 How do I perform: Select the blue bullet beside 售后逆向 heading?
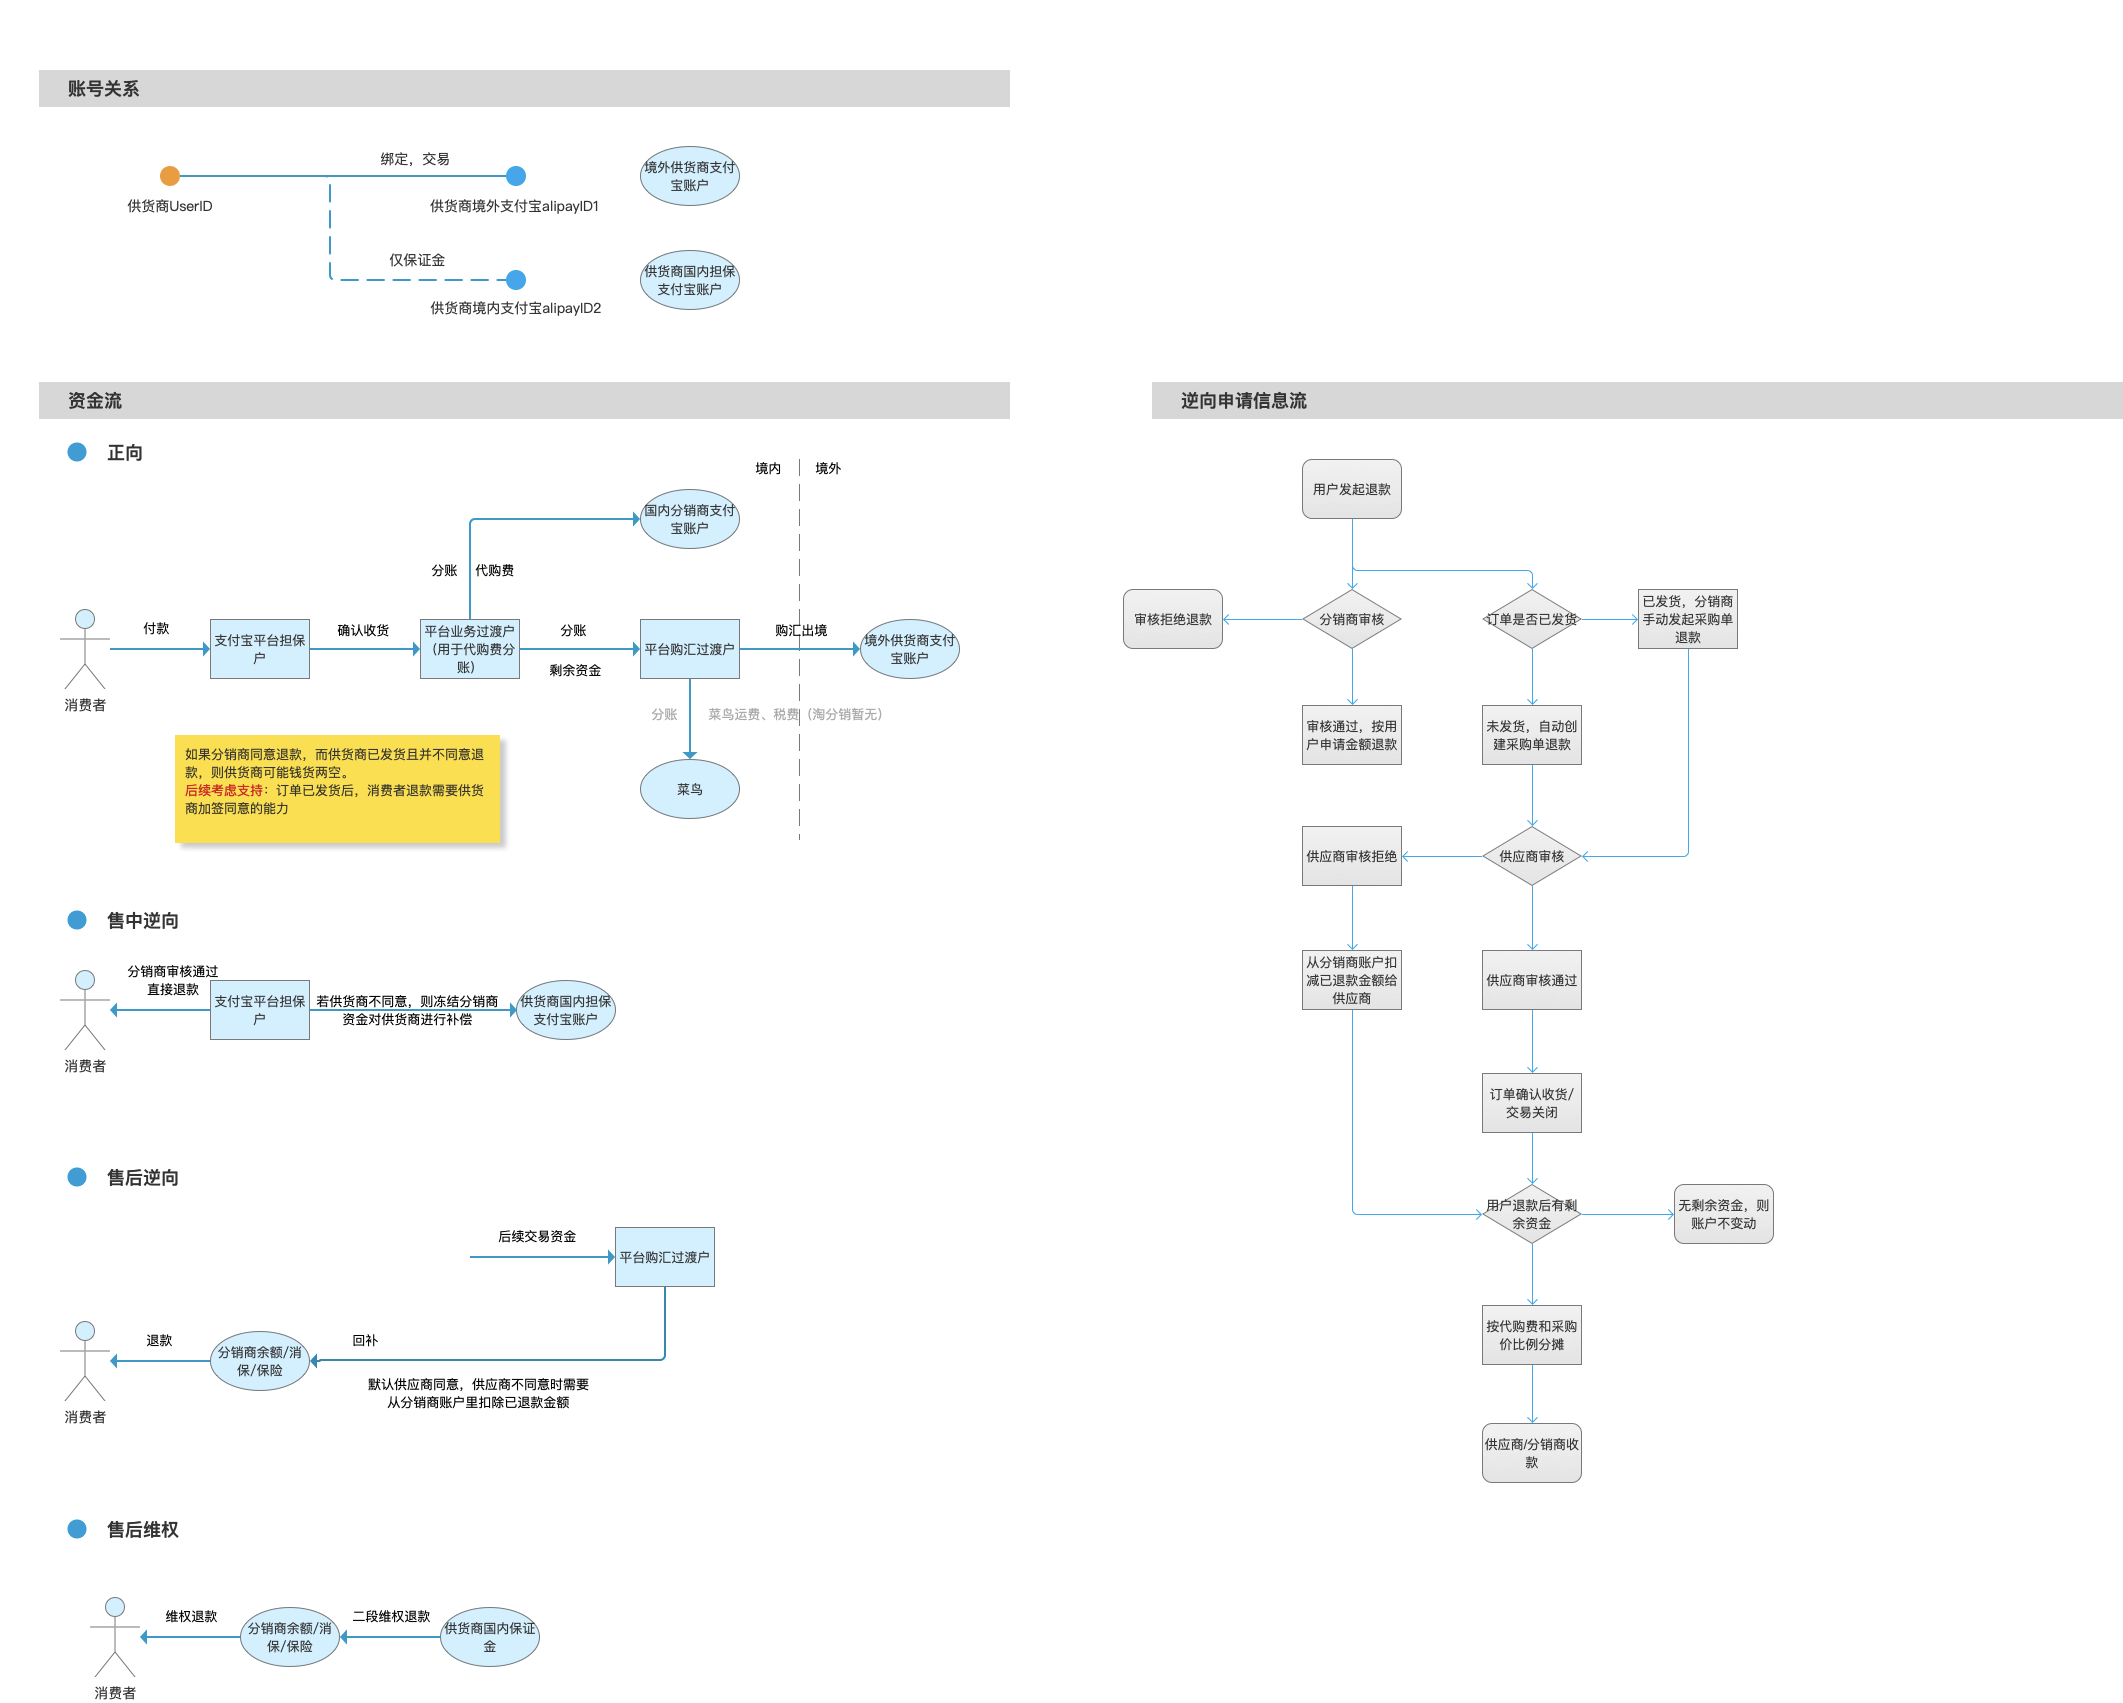coord(77,1177)
